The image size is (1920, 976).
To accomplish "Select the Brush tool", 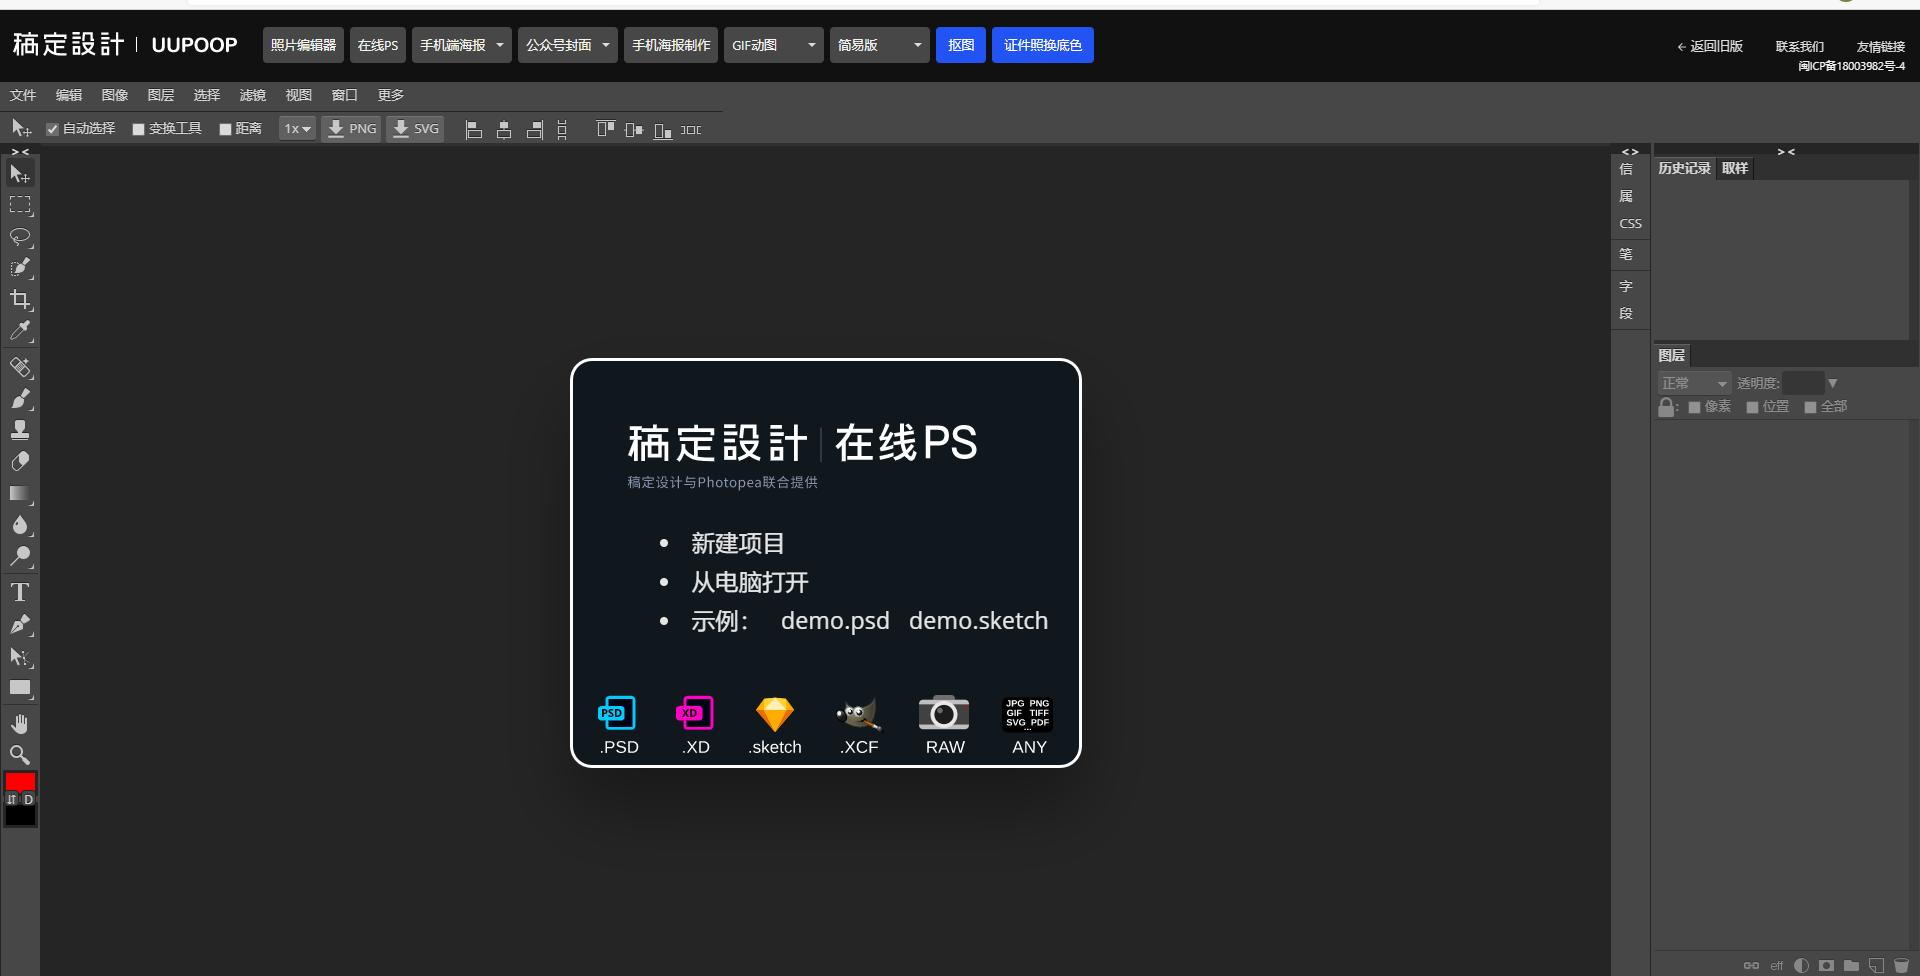I will [20, 398].
